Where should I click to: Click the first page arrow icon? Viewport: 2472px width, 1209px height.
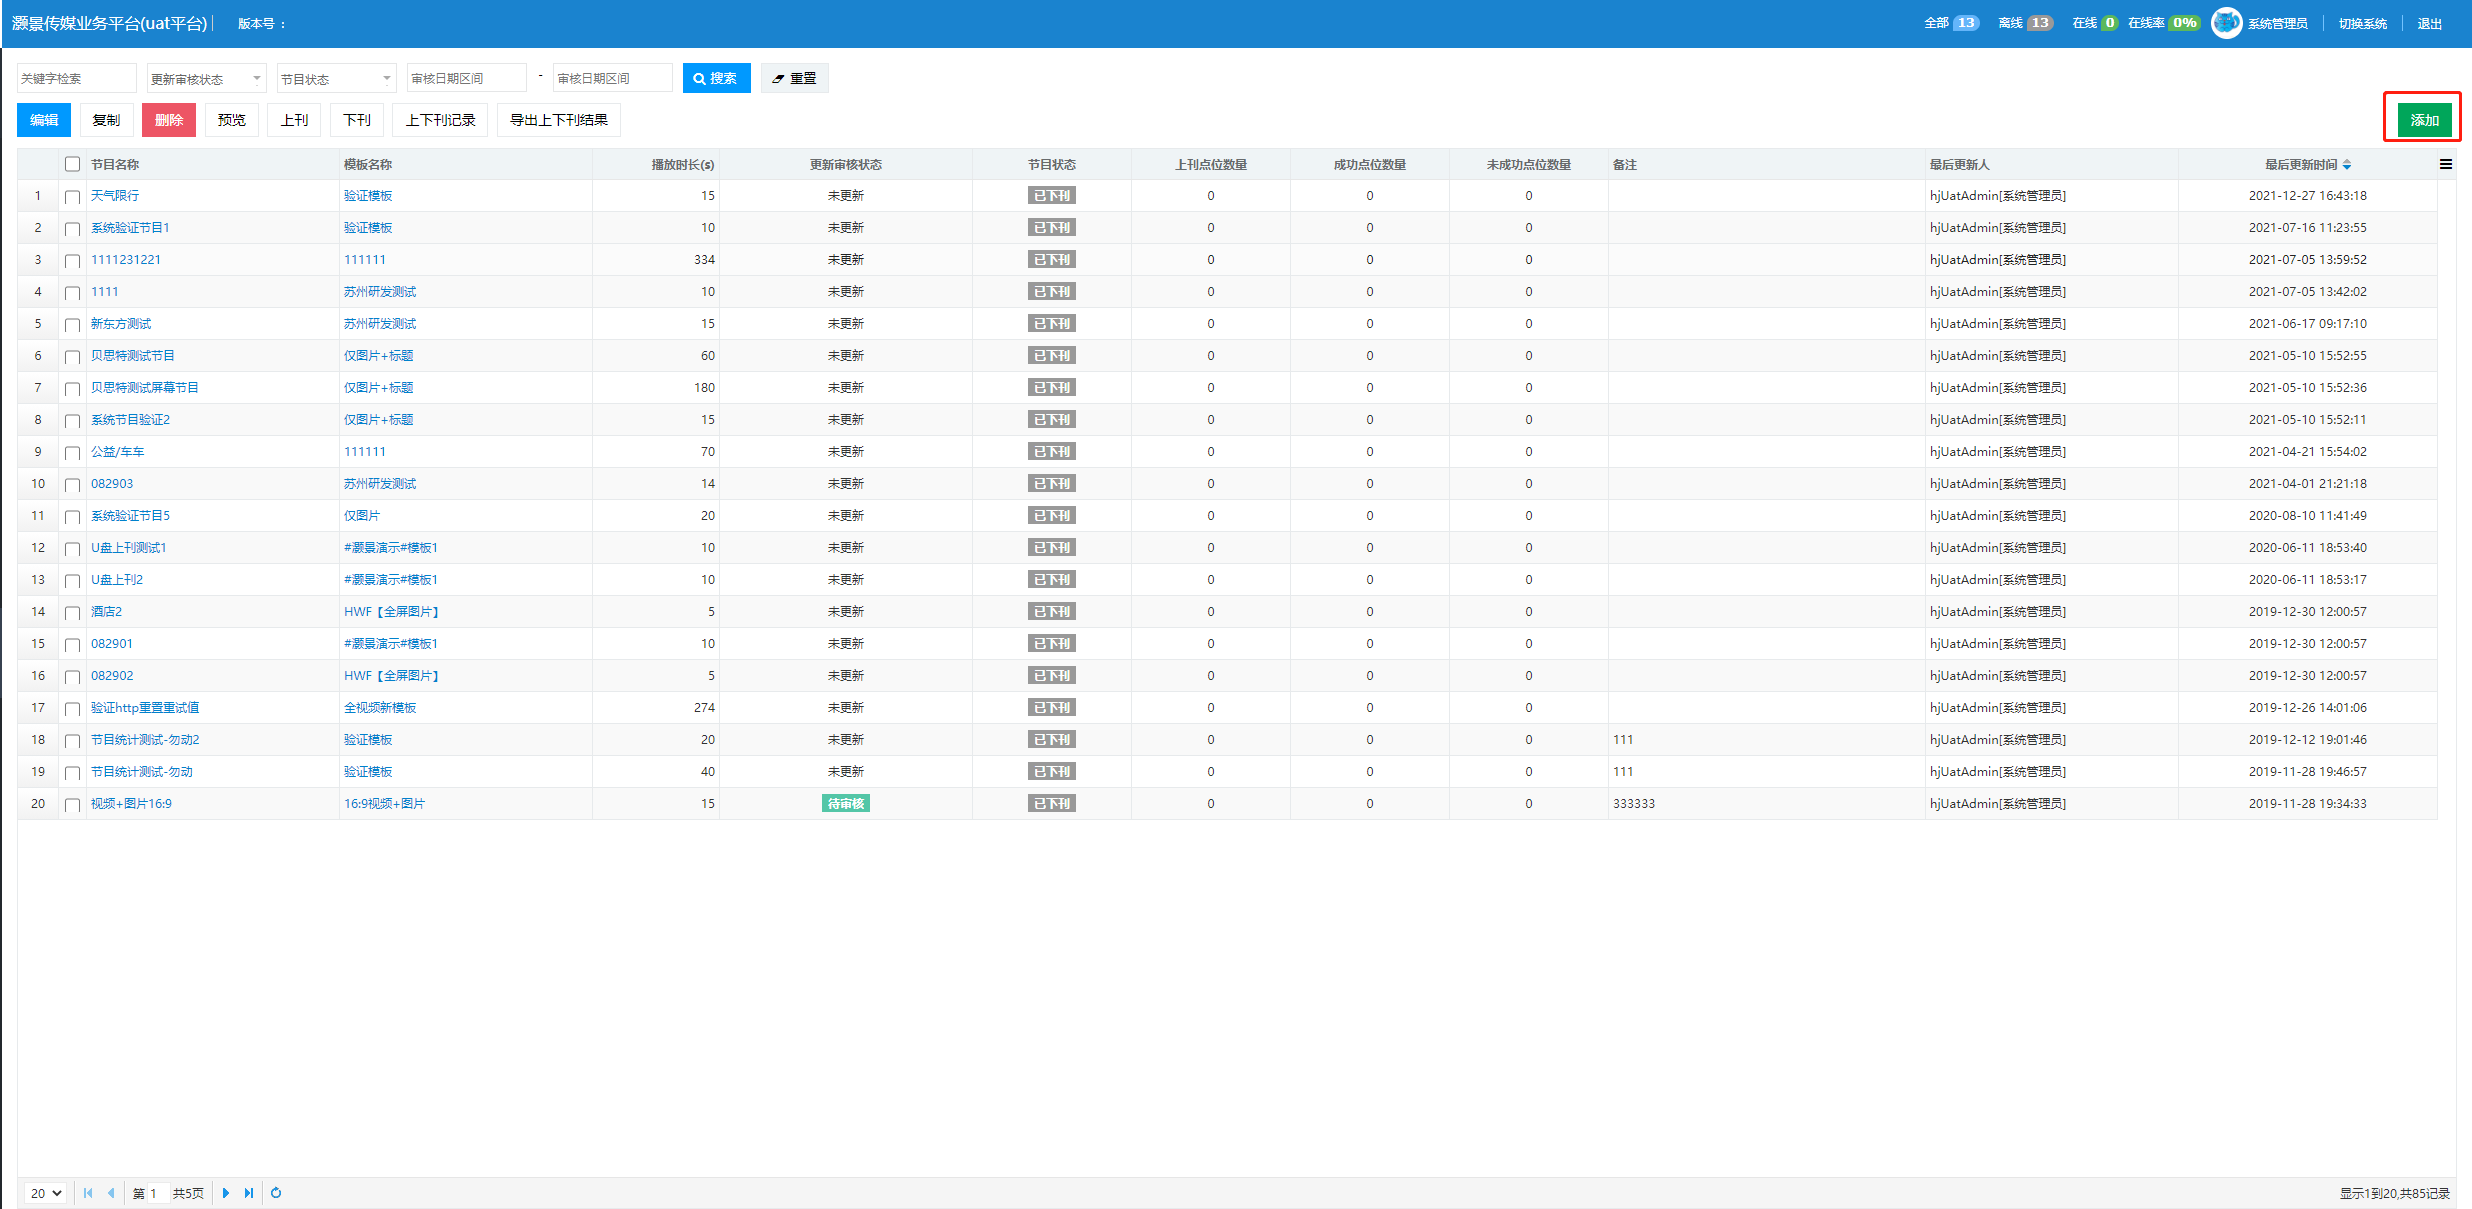coord(88,1193)
